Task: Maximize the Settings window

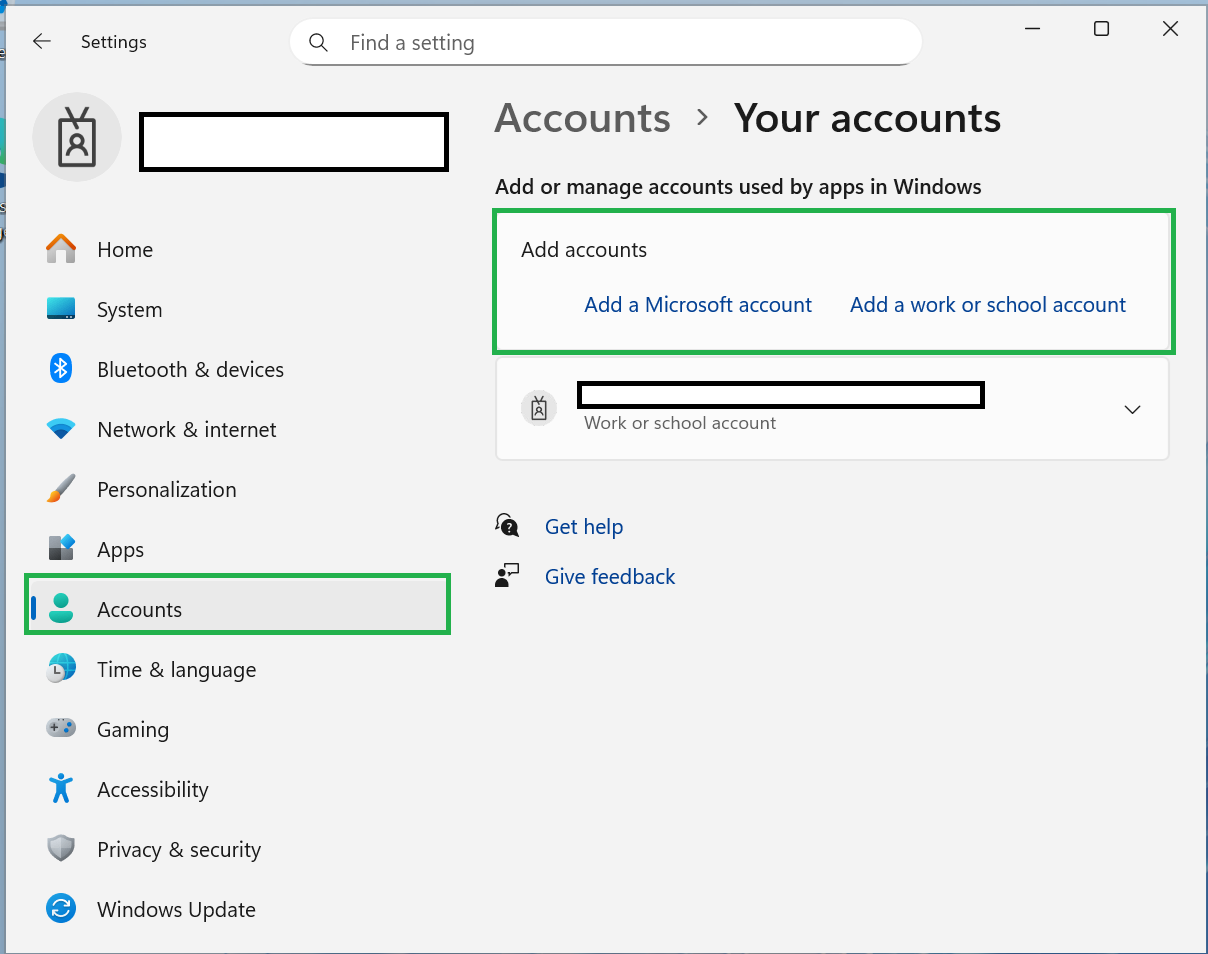Action: click(1101, 29)
